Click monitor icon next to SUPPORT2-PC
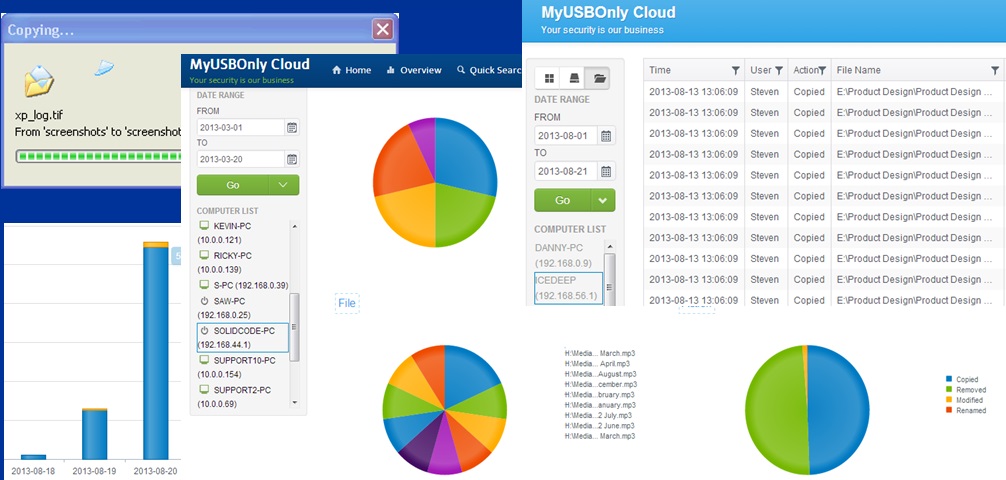This screenshot has height=480, width=1006. [205, 390]
